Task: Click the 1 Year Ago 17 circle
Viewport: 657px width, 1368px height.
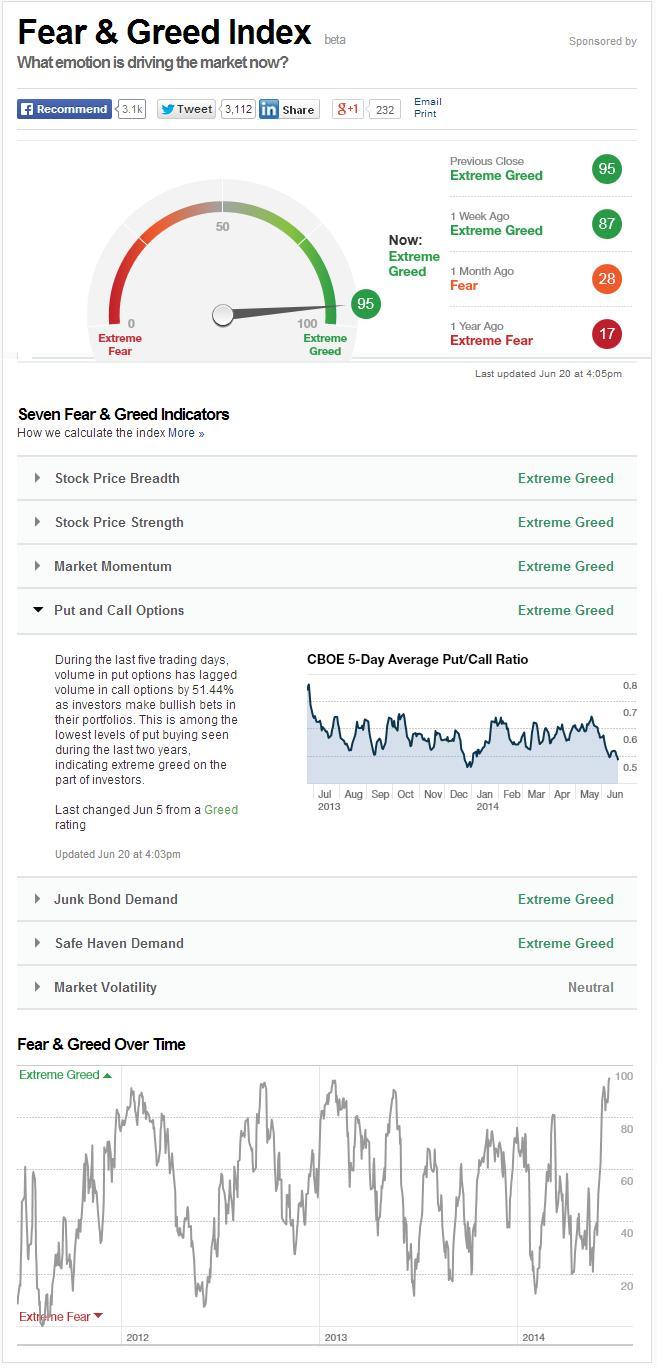Action: click(606, 333)
